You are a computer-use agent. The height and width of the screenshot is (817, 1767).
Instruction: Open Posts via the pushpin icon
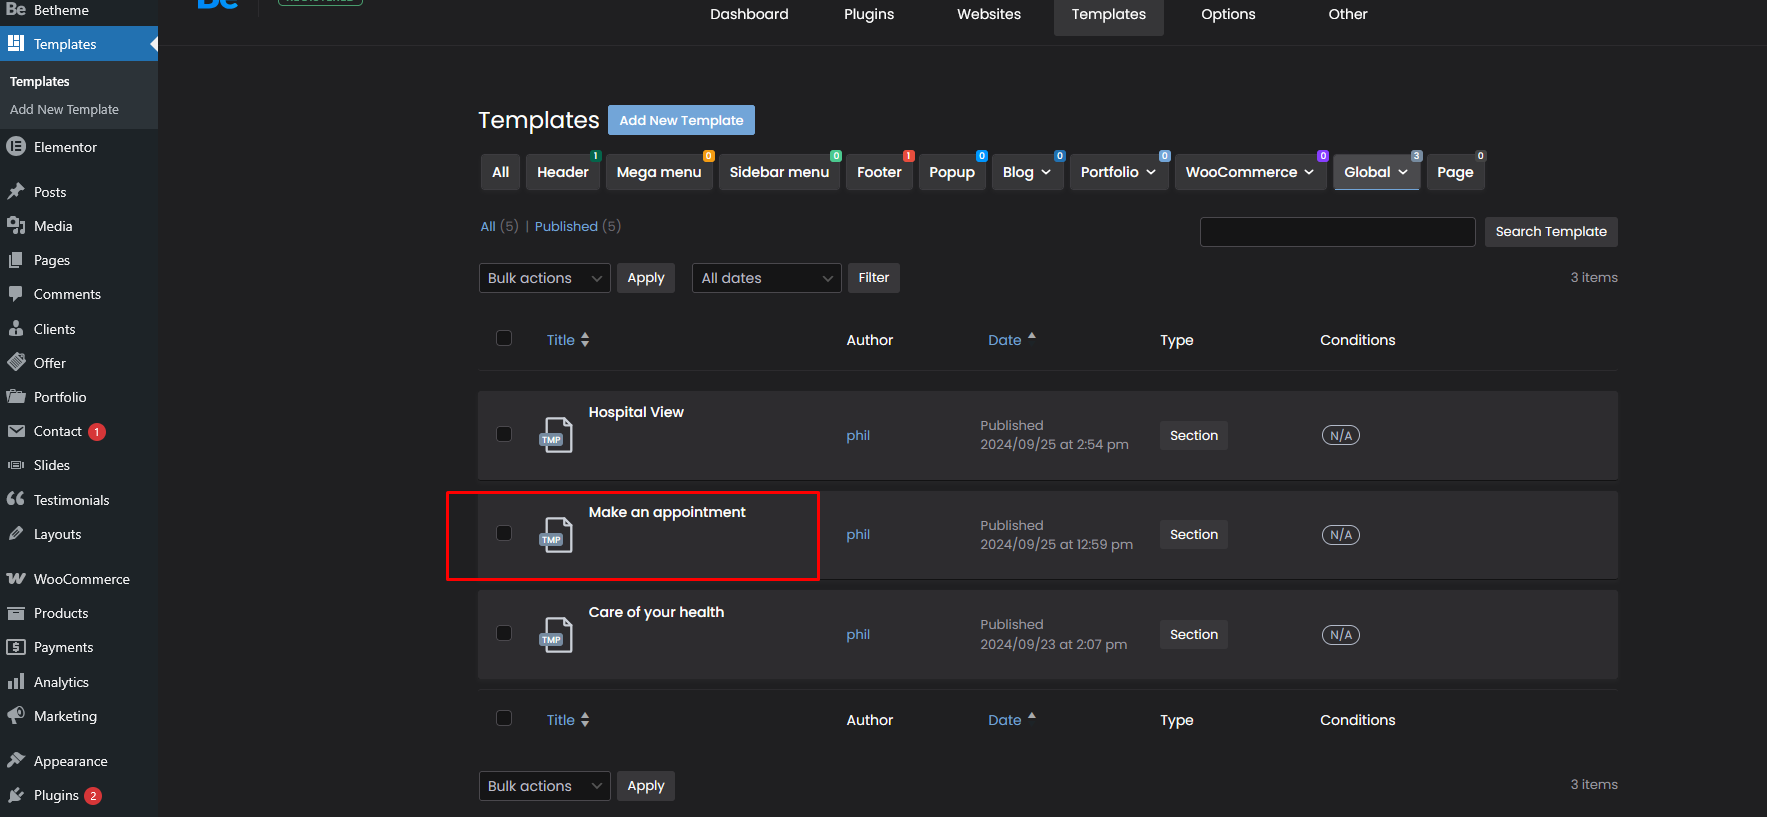click(16, 191)
